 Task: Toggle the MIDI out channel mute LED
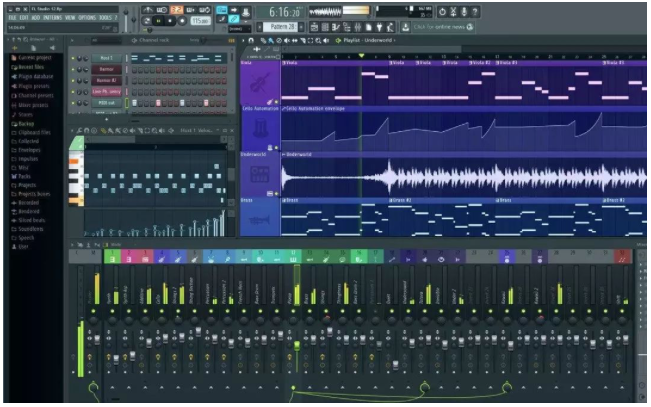coord(73,103)
